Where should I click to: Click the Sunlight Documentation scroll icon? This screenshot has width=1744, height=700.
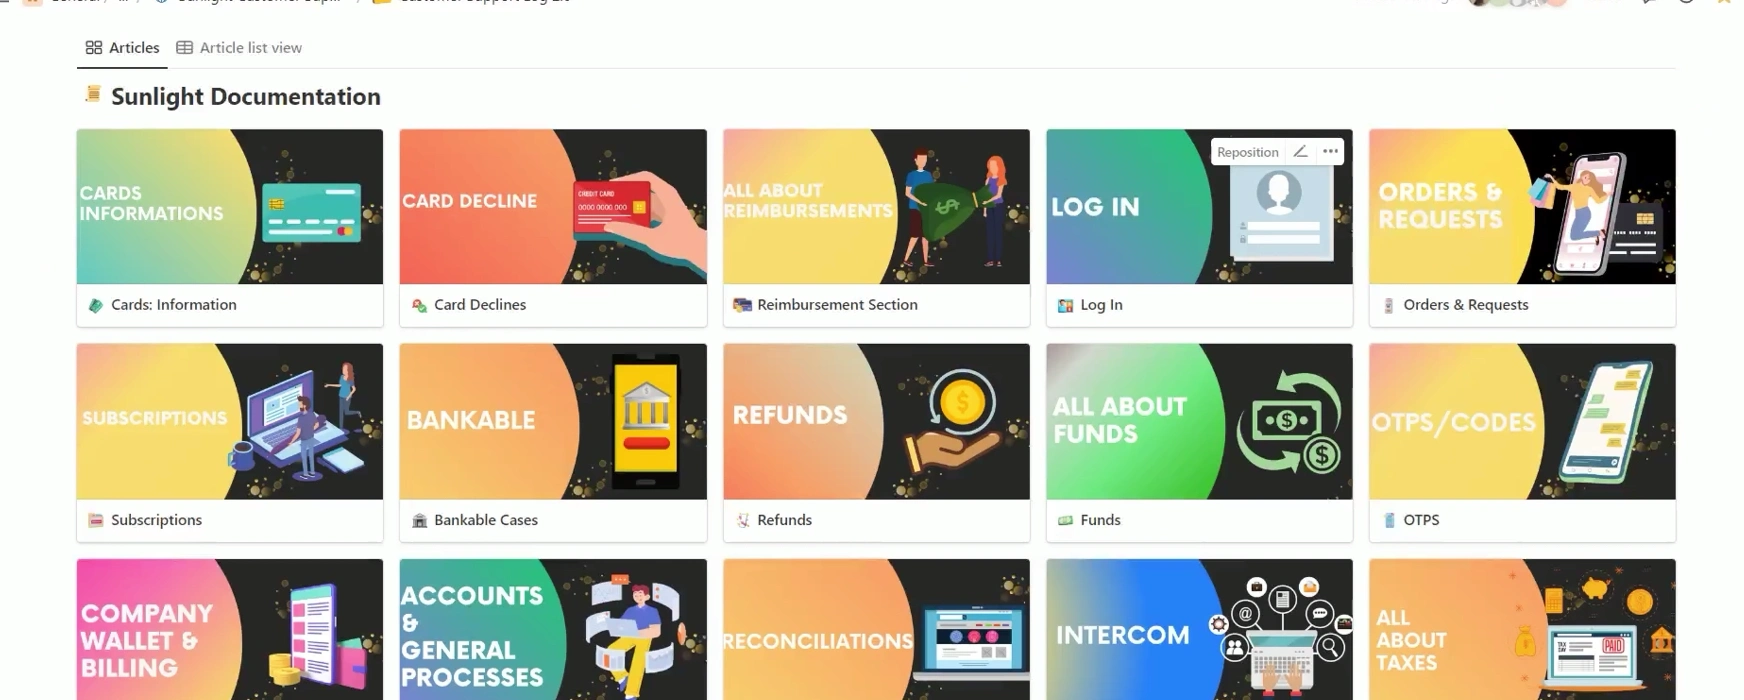pyautogui.click(x=93, y=95)
